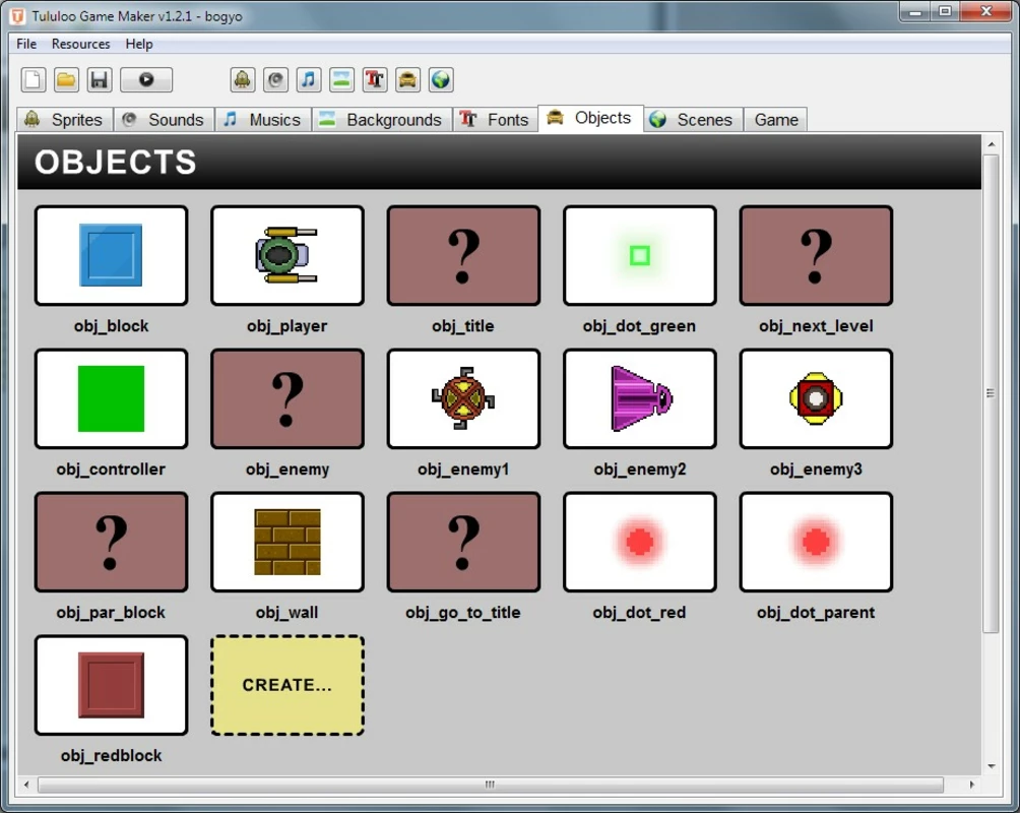
Task: Open project with the folder icon
Action: (66, 80)
